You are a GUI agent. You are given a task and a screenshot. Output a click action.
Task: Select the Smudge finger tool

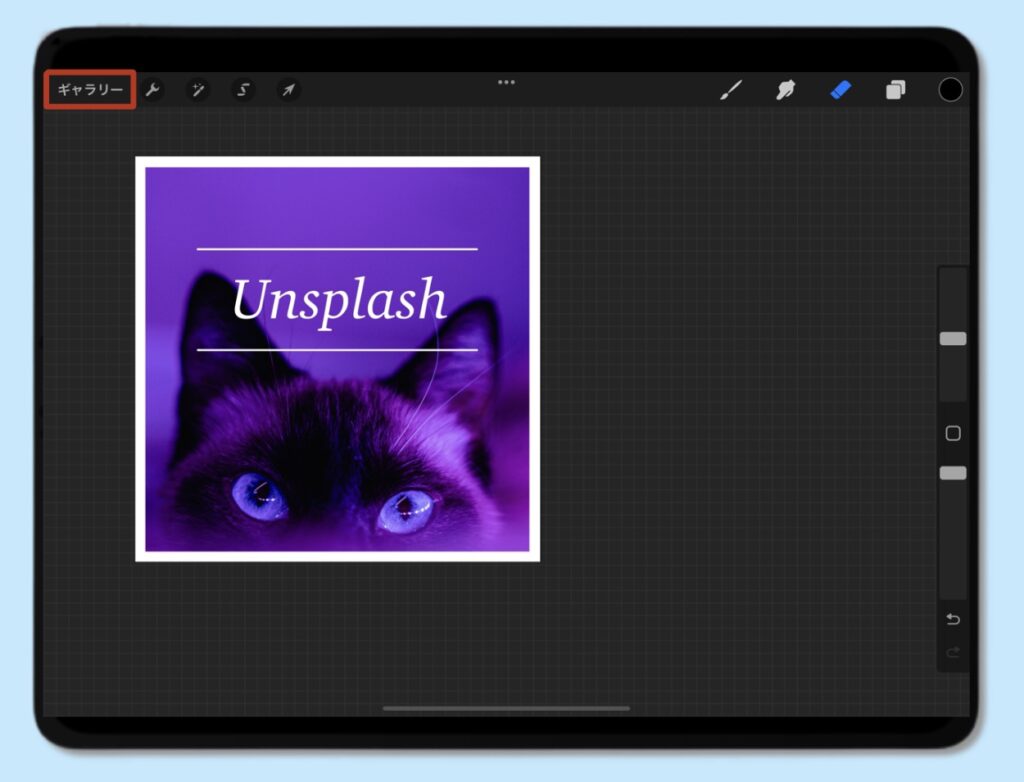pyautogui.click(x=786, y=90)
